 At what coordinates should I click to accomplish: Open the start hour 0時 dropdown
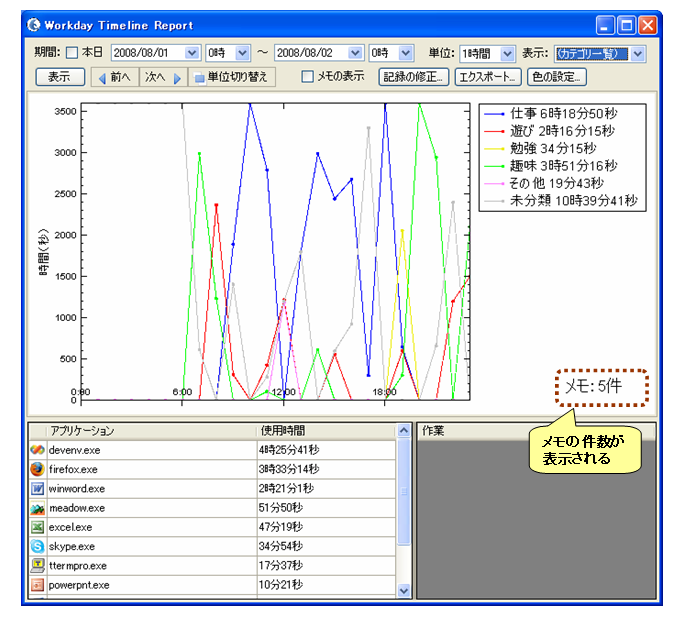point(242,53)
